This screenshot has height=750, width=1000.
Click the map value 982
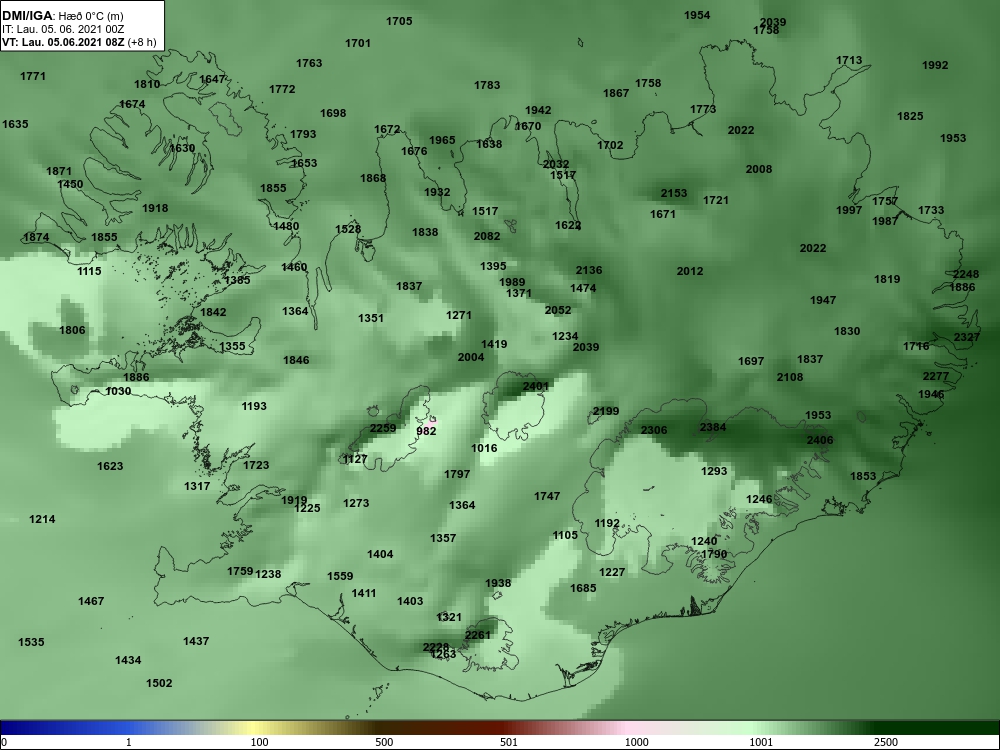[426, 431]
